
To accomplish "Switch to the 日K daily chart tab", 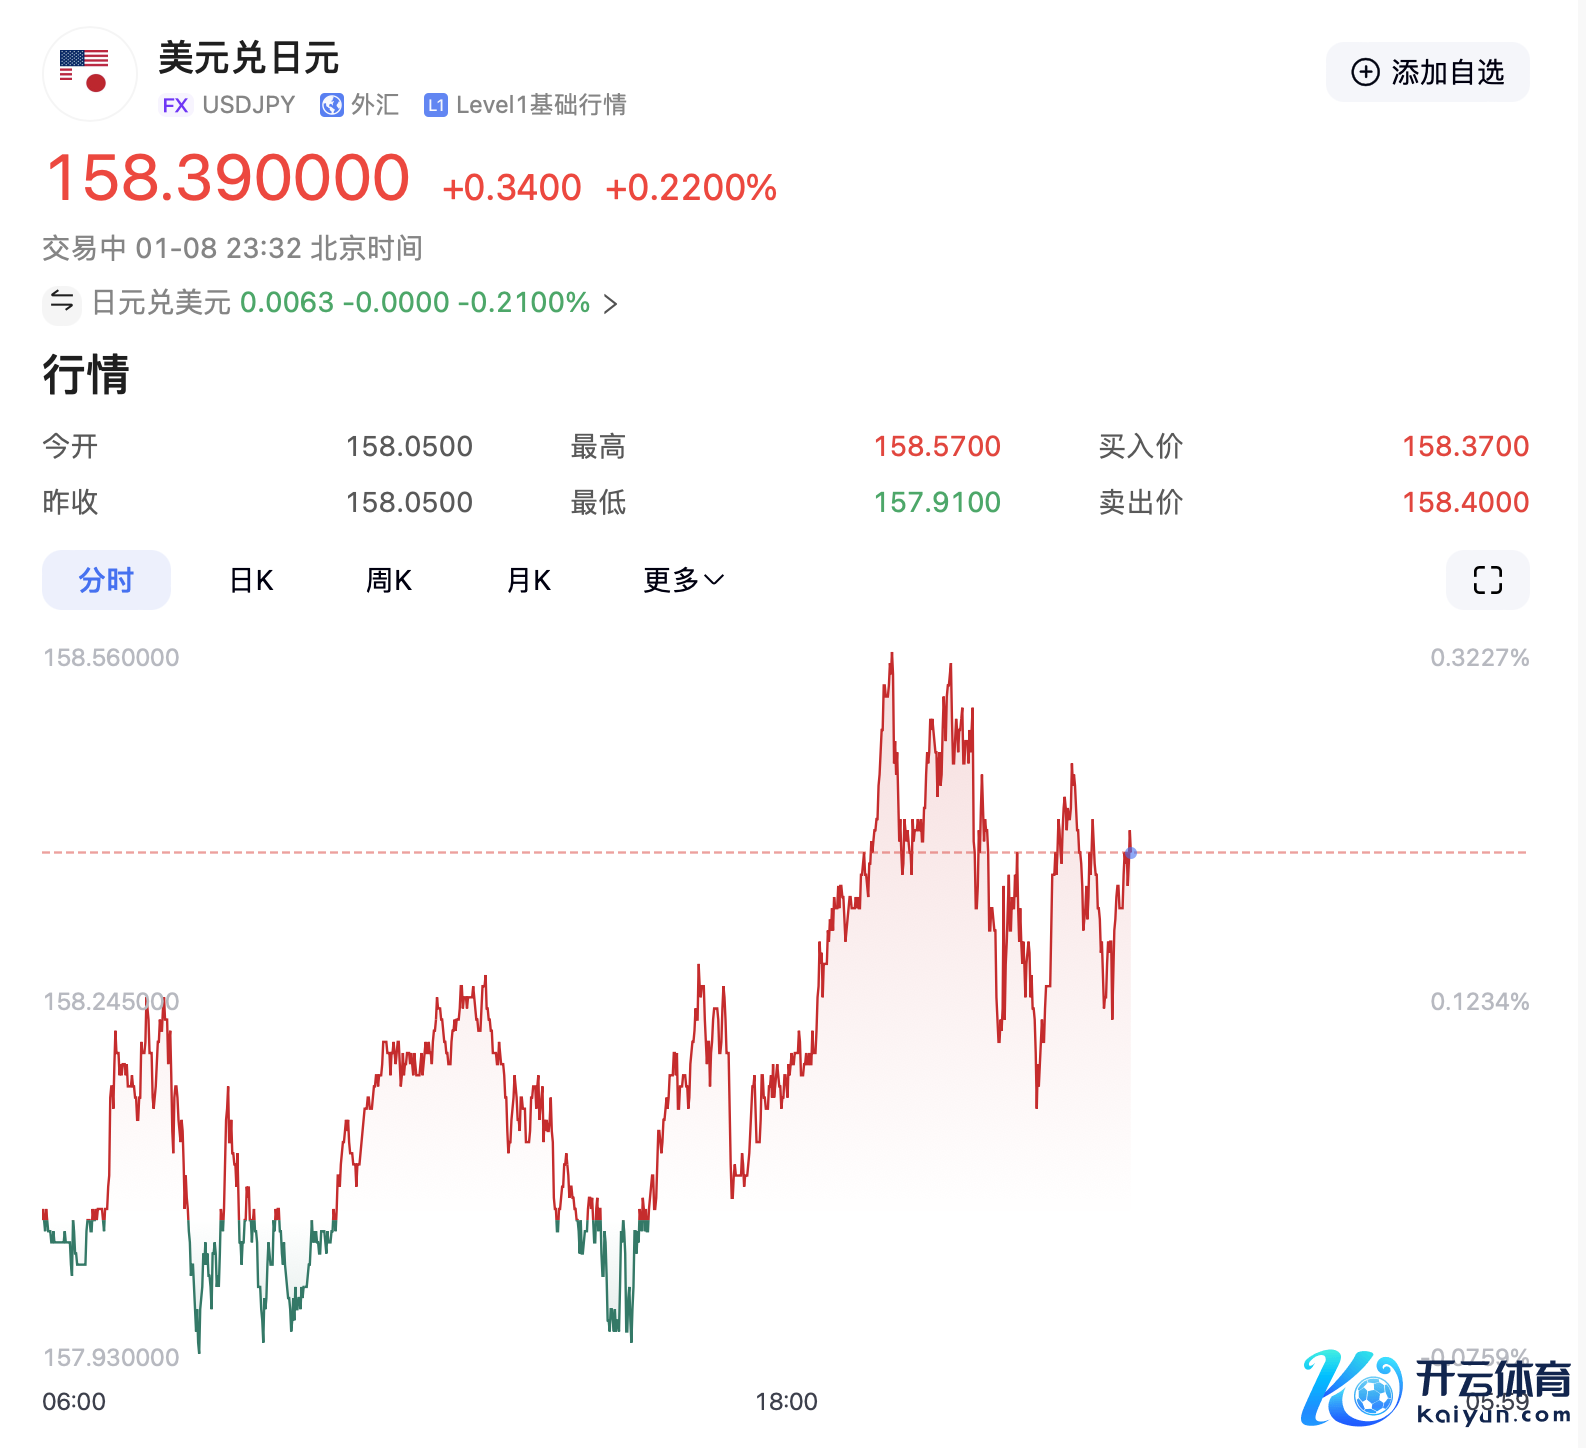I will tap(251, 580).
